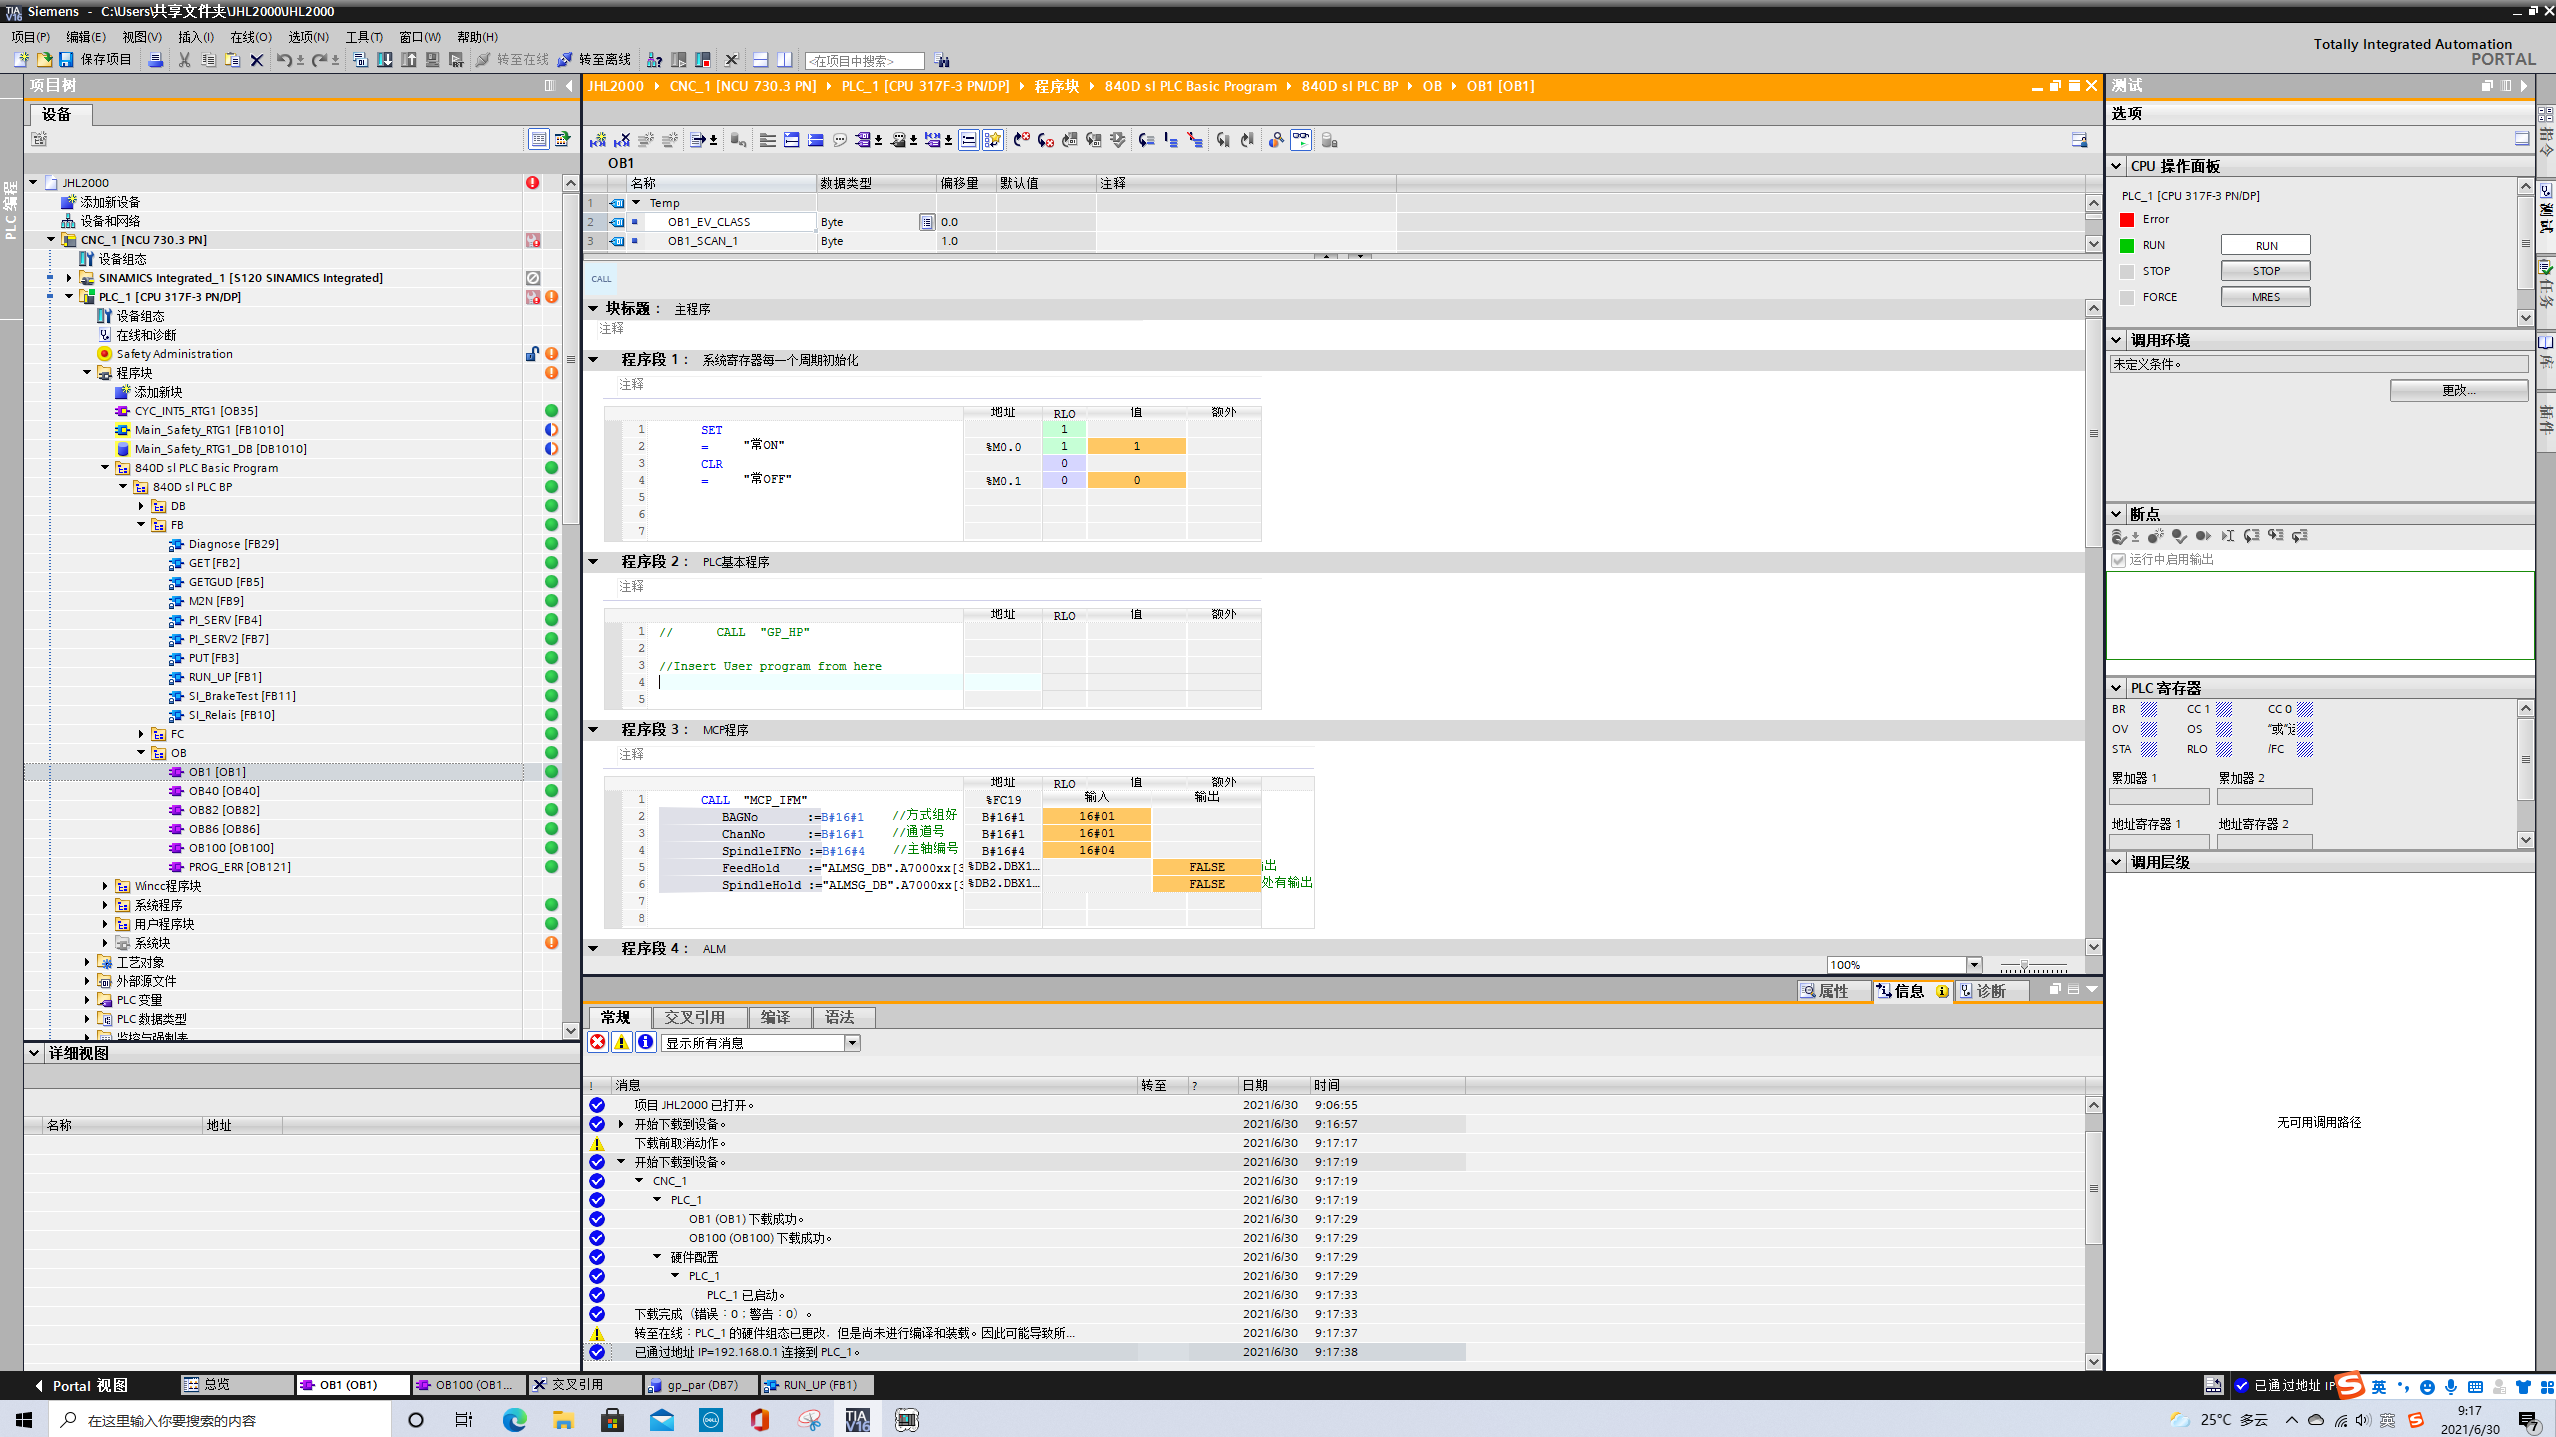Viewport: 2556px width, 1437px height.
Task: Open the 显示所有消息 dropdown
Action: pyautogui.click(x=852, y=1043)
